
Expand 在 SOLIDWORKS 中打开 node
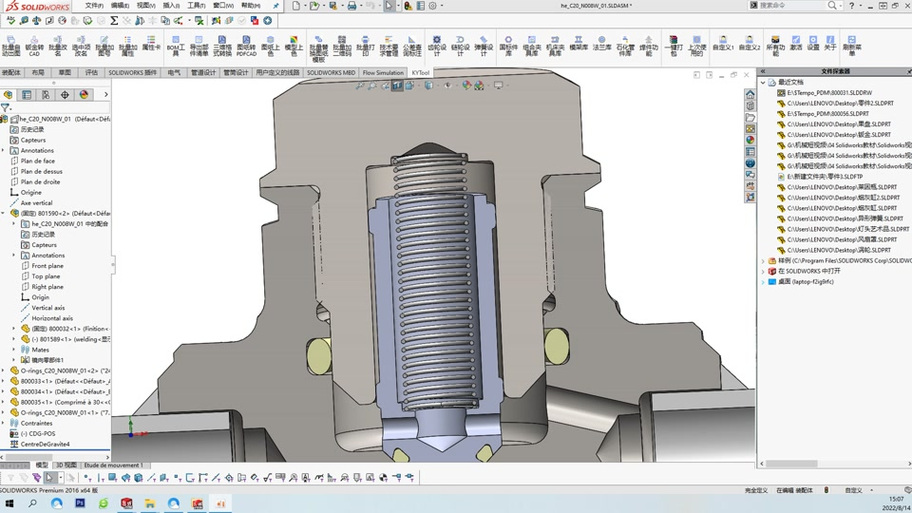(x=763, y=271)
